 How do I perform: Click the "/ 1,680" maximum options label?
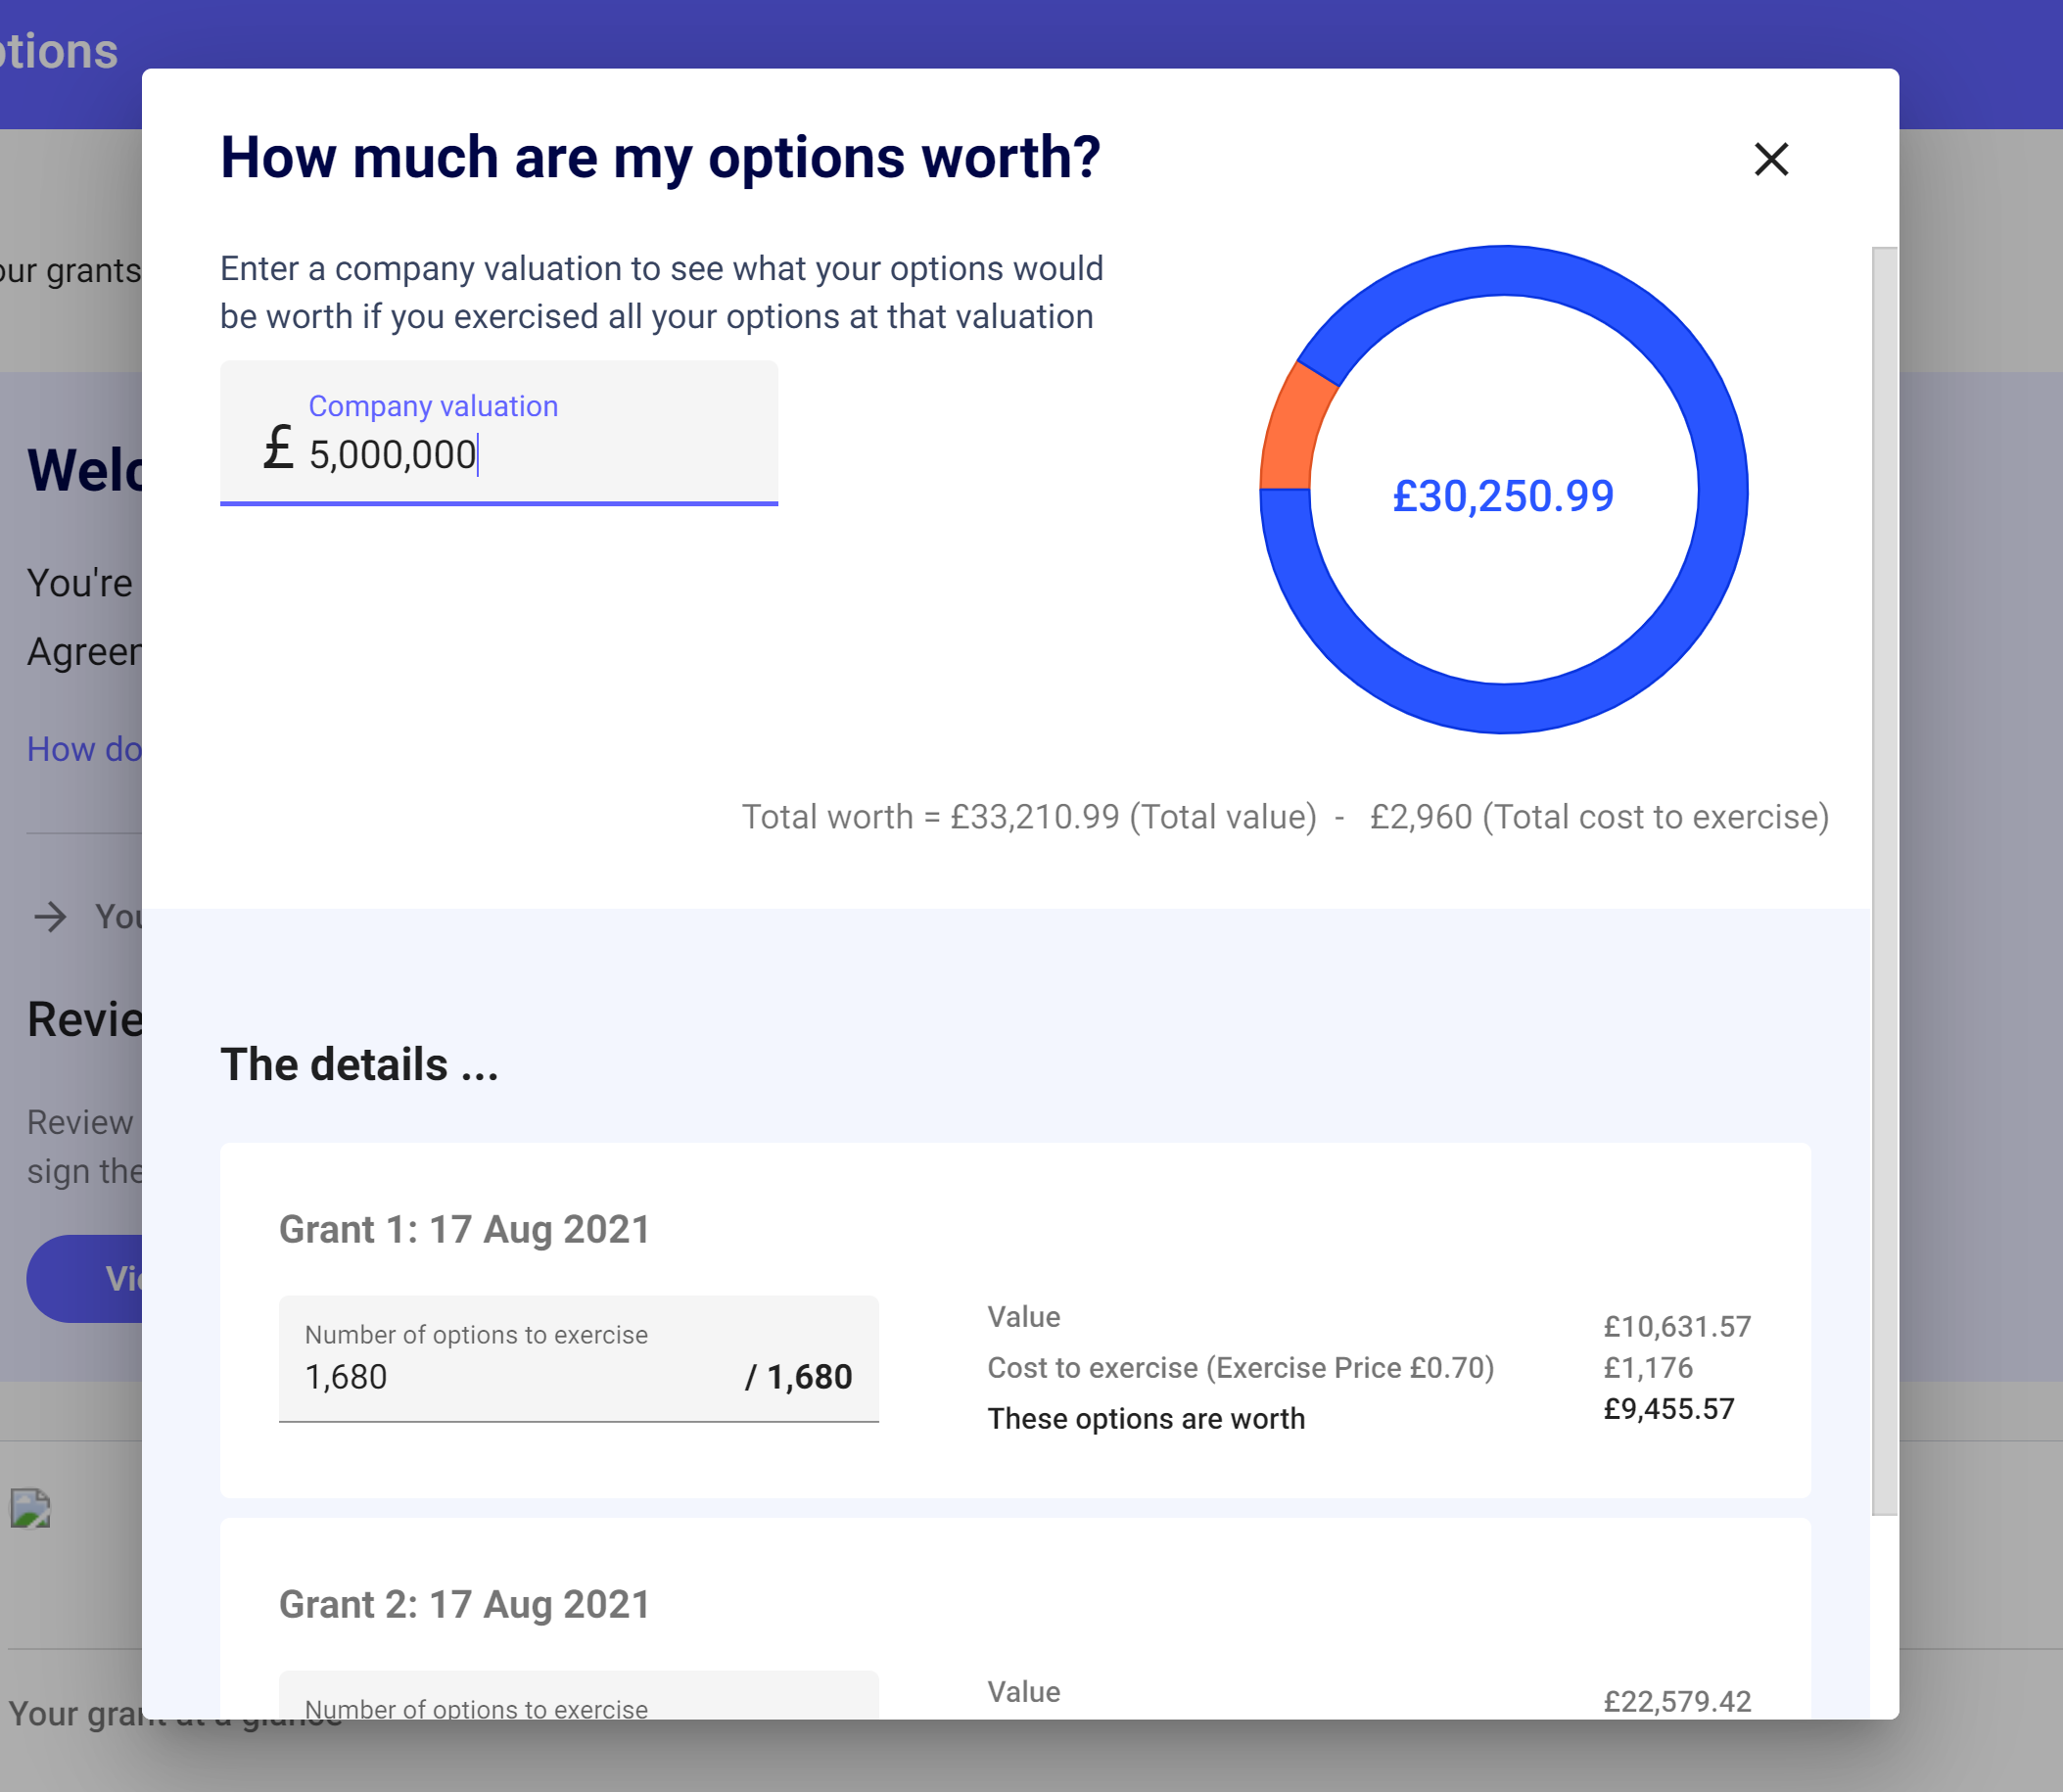point(798,1377)
